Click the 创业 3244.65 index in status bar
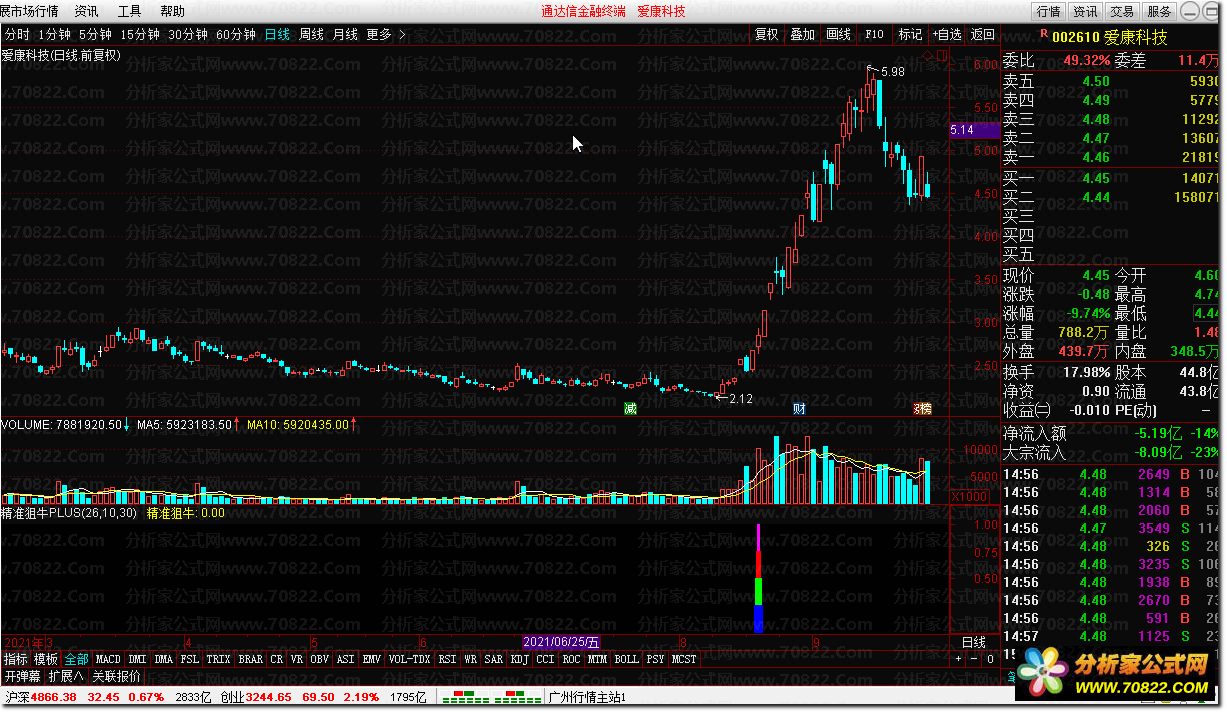1227x712 pixels. pos(256,696)
